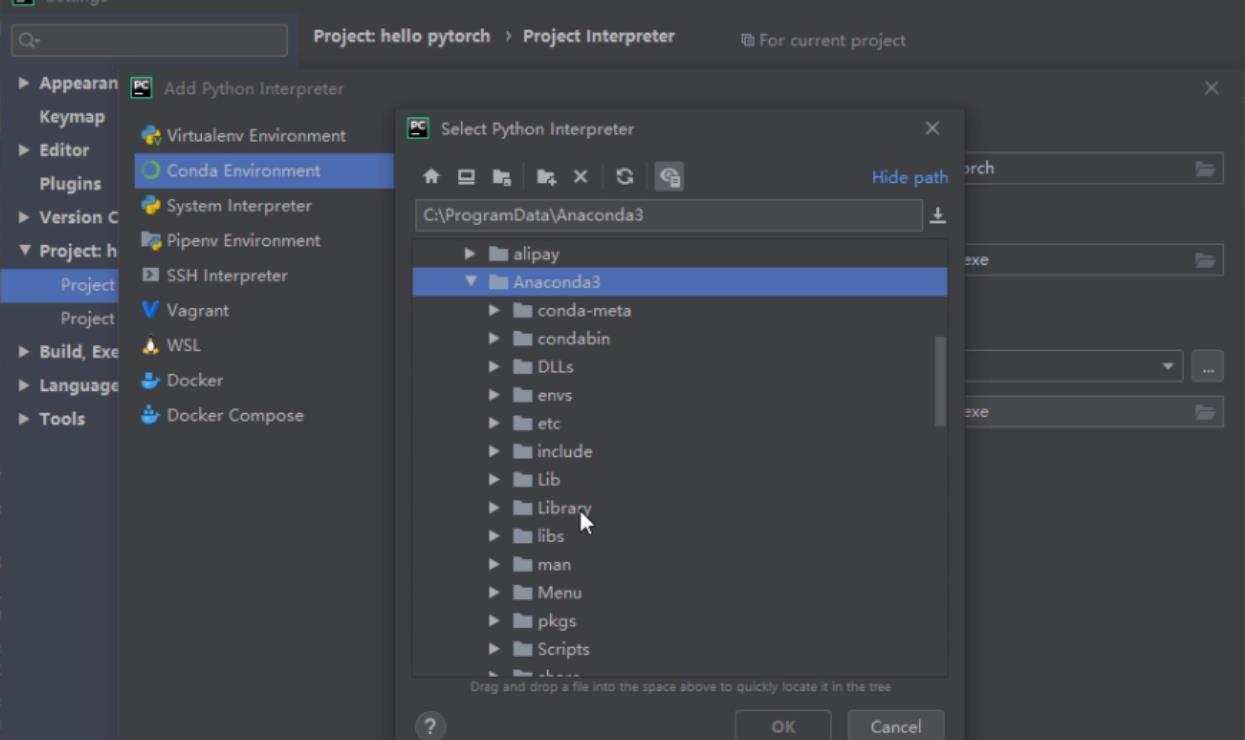Open the ellipsis button beside dropdown

tap(1207, 366)
